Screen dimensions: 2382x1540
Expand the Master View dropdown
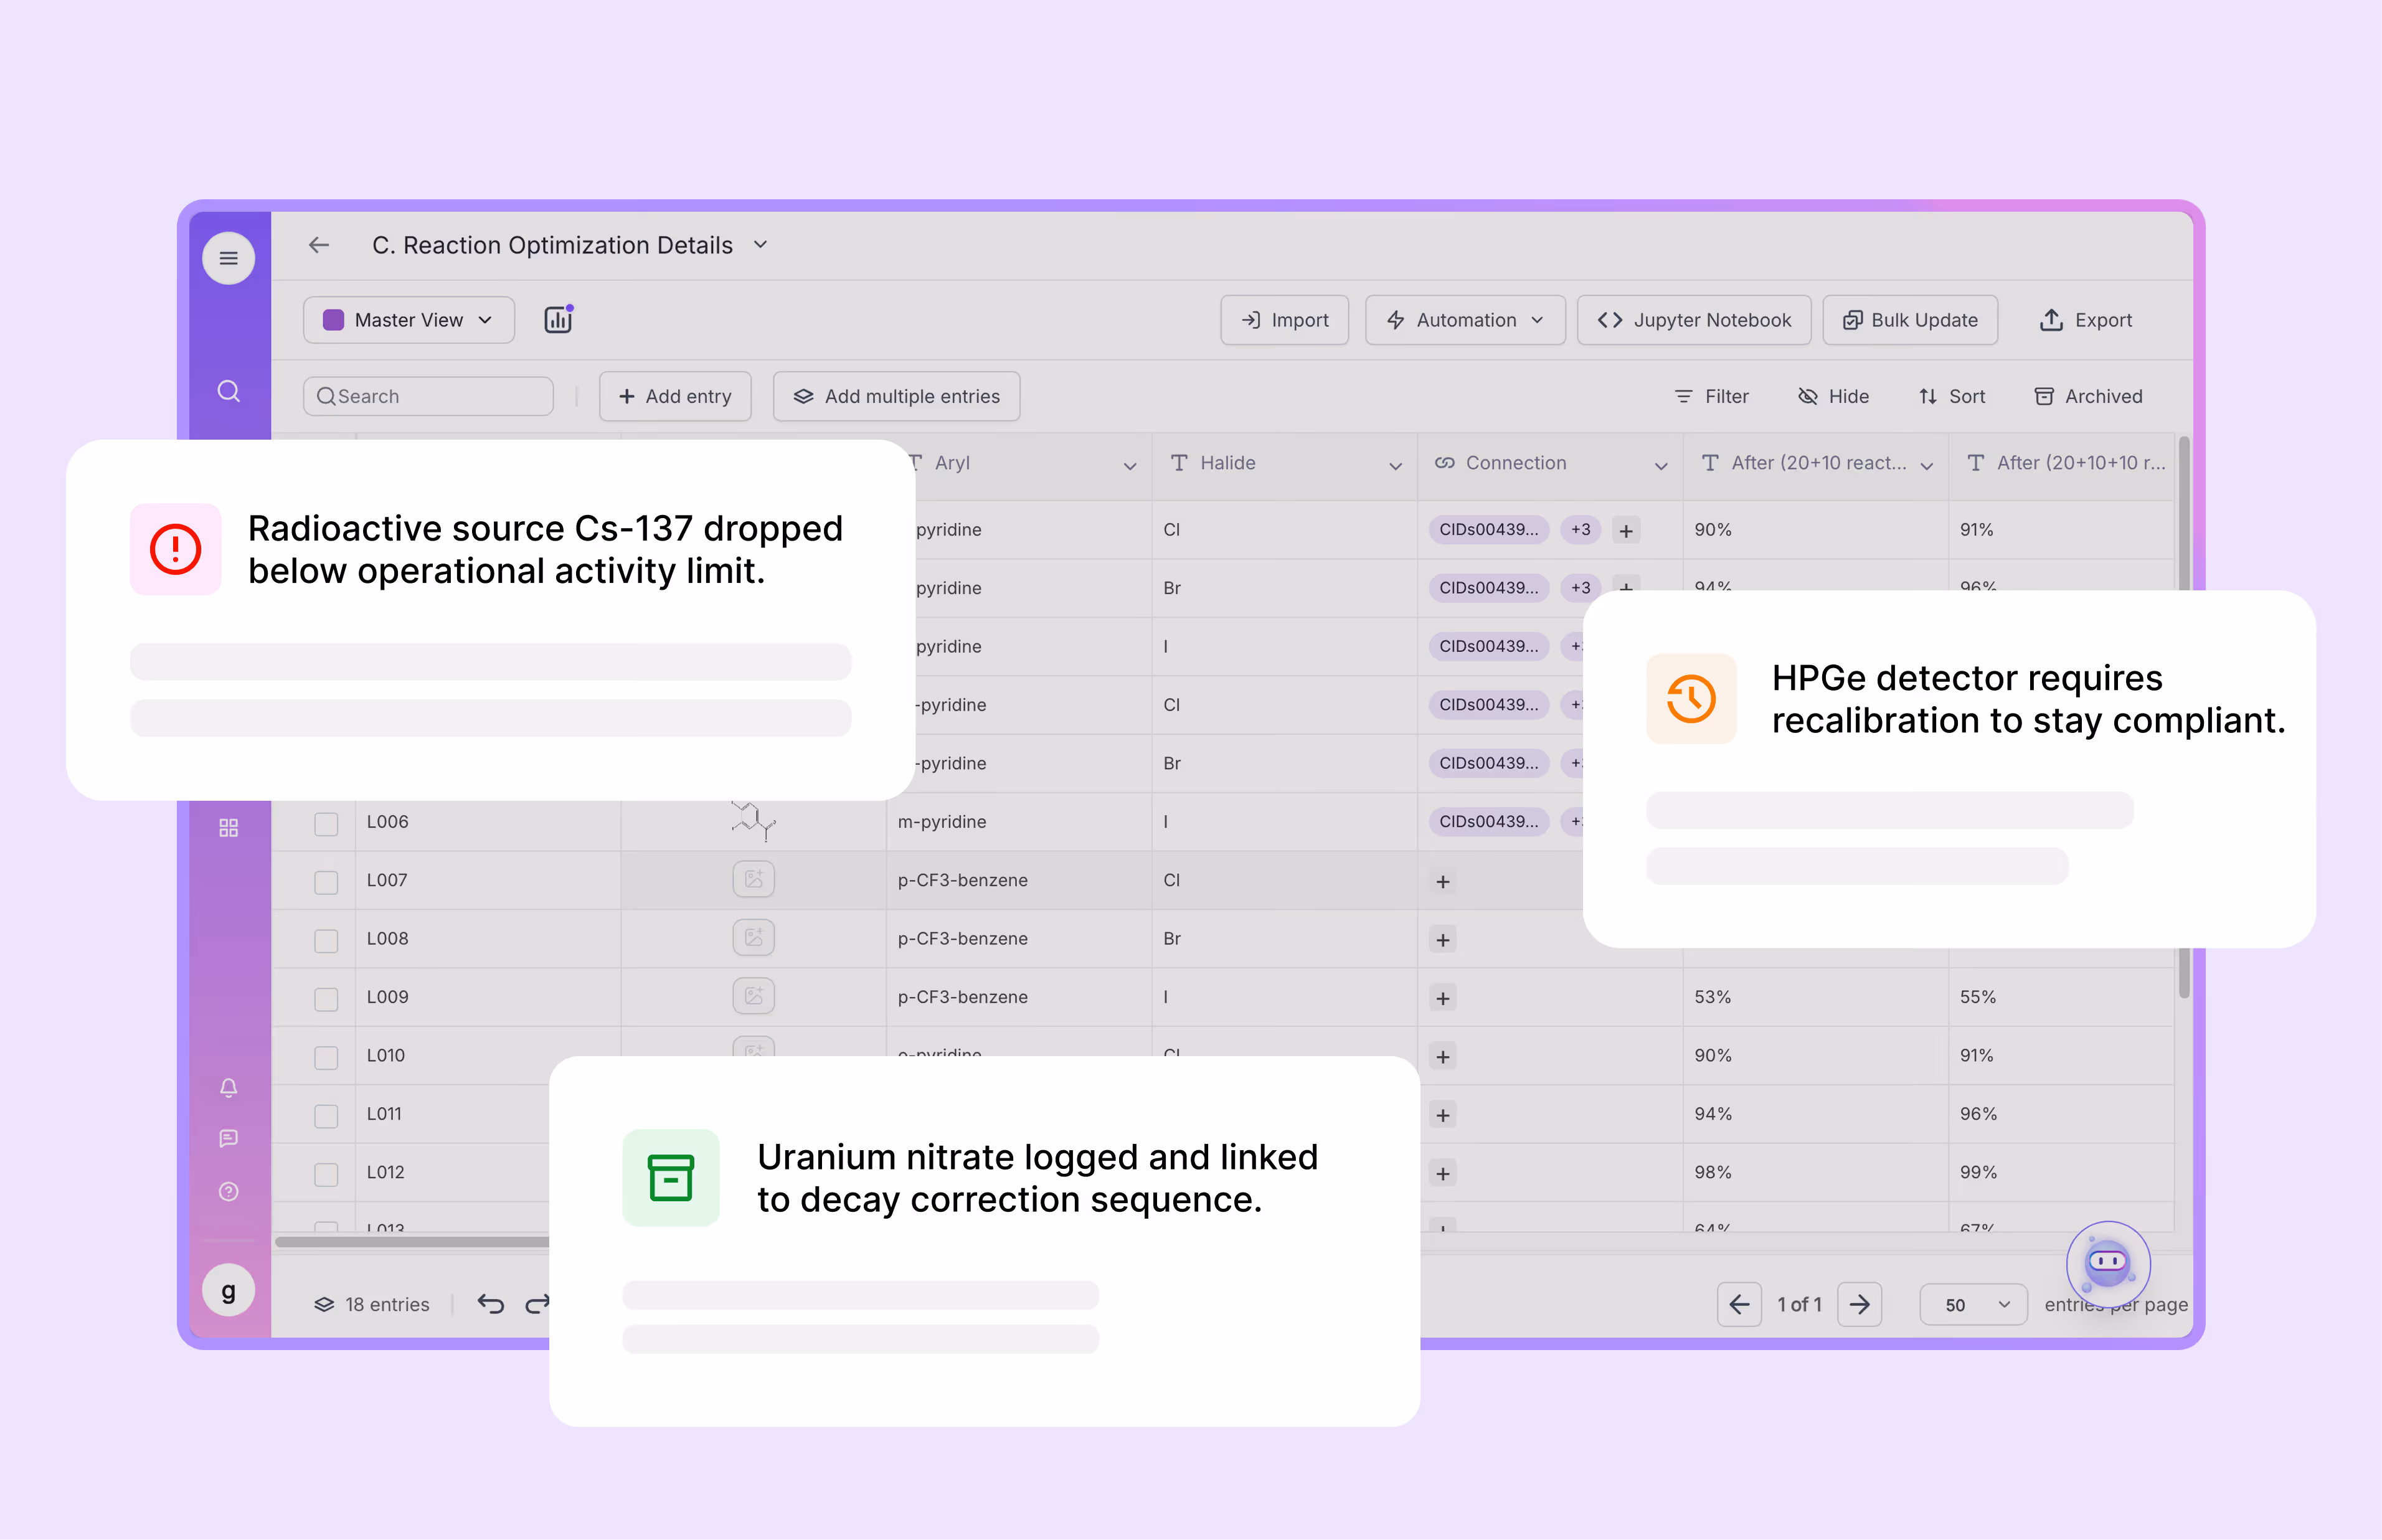[408, 320]
